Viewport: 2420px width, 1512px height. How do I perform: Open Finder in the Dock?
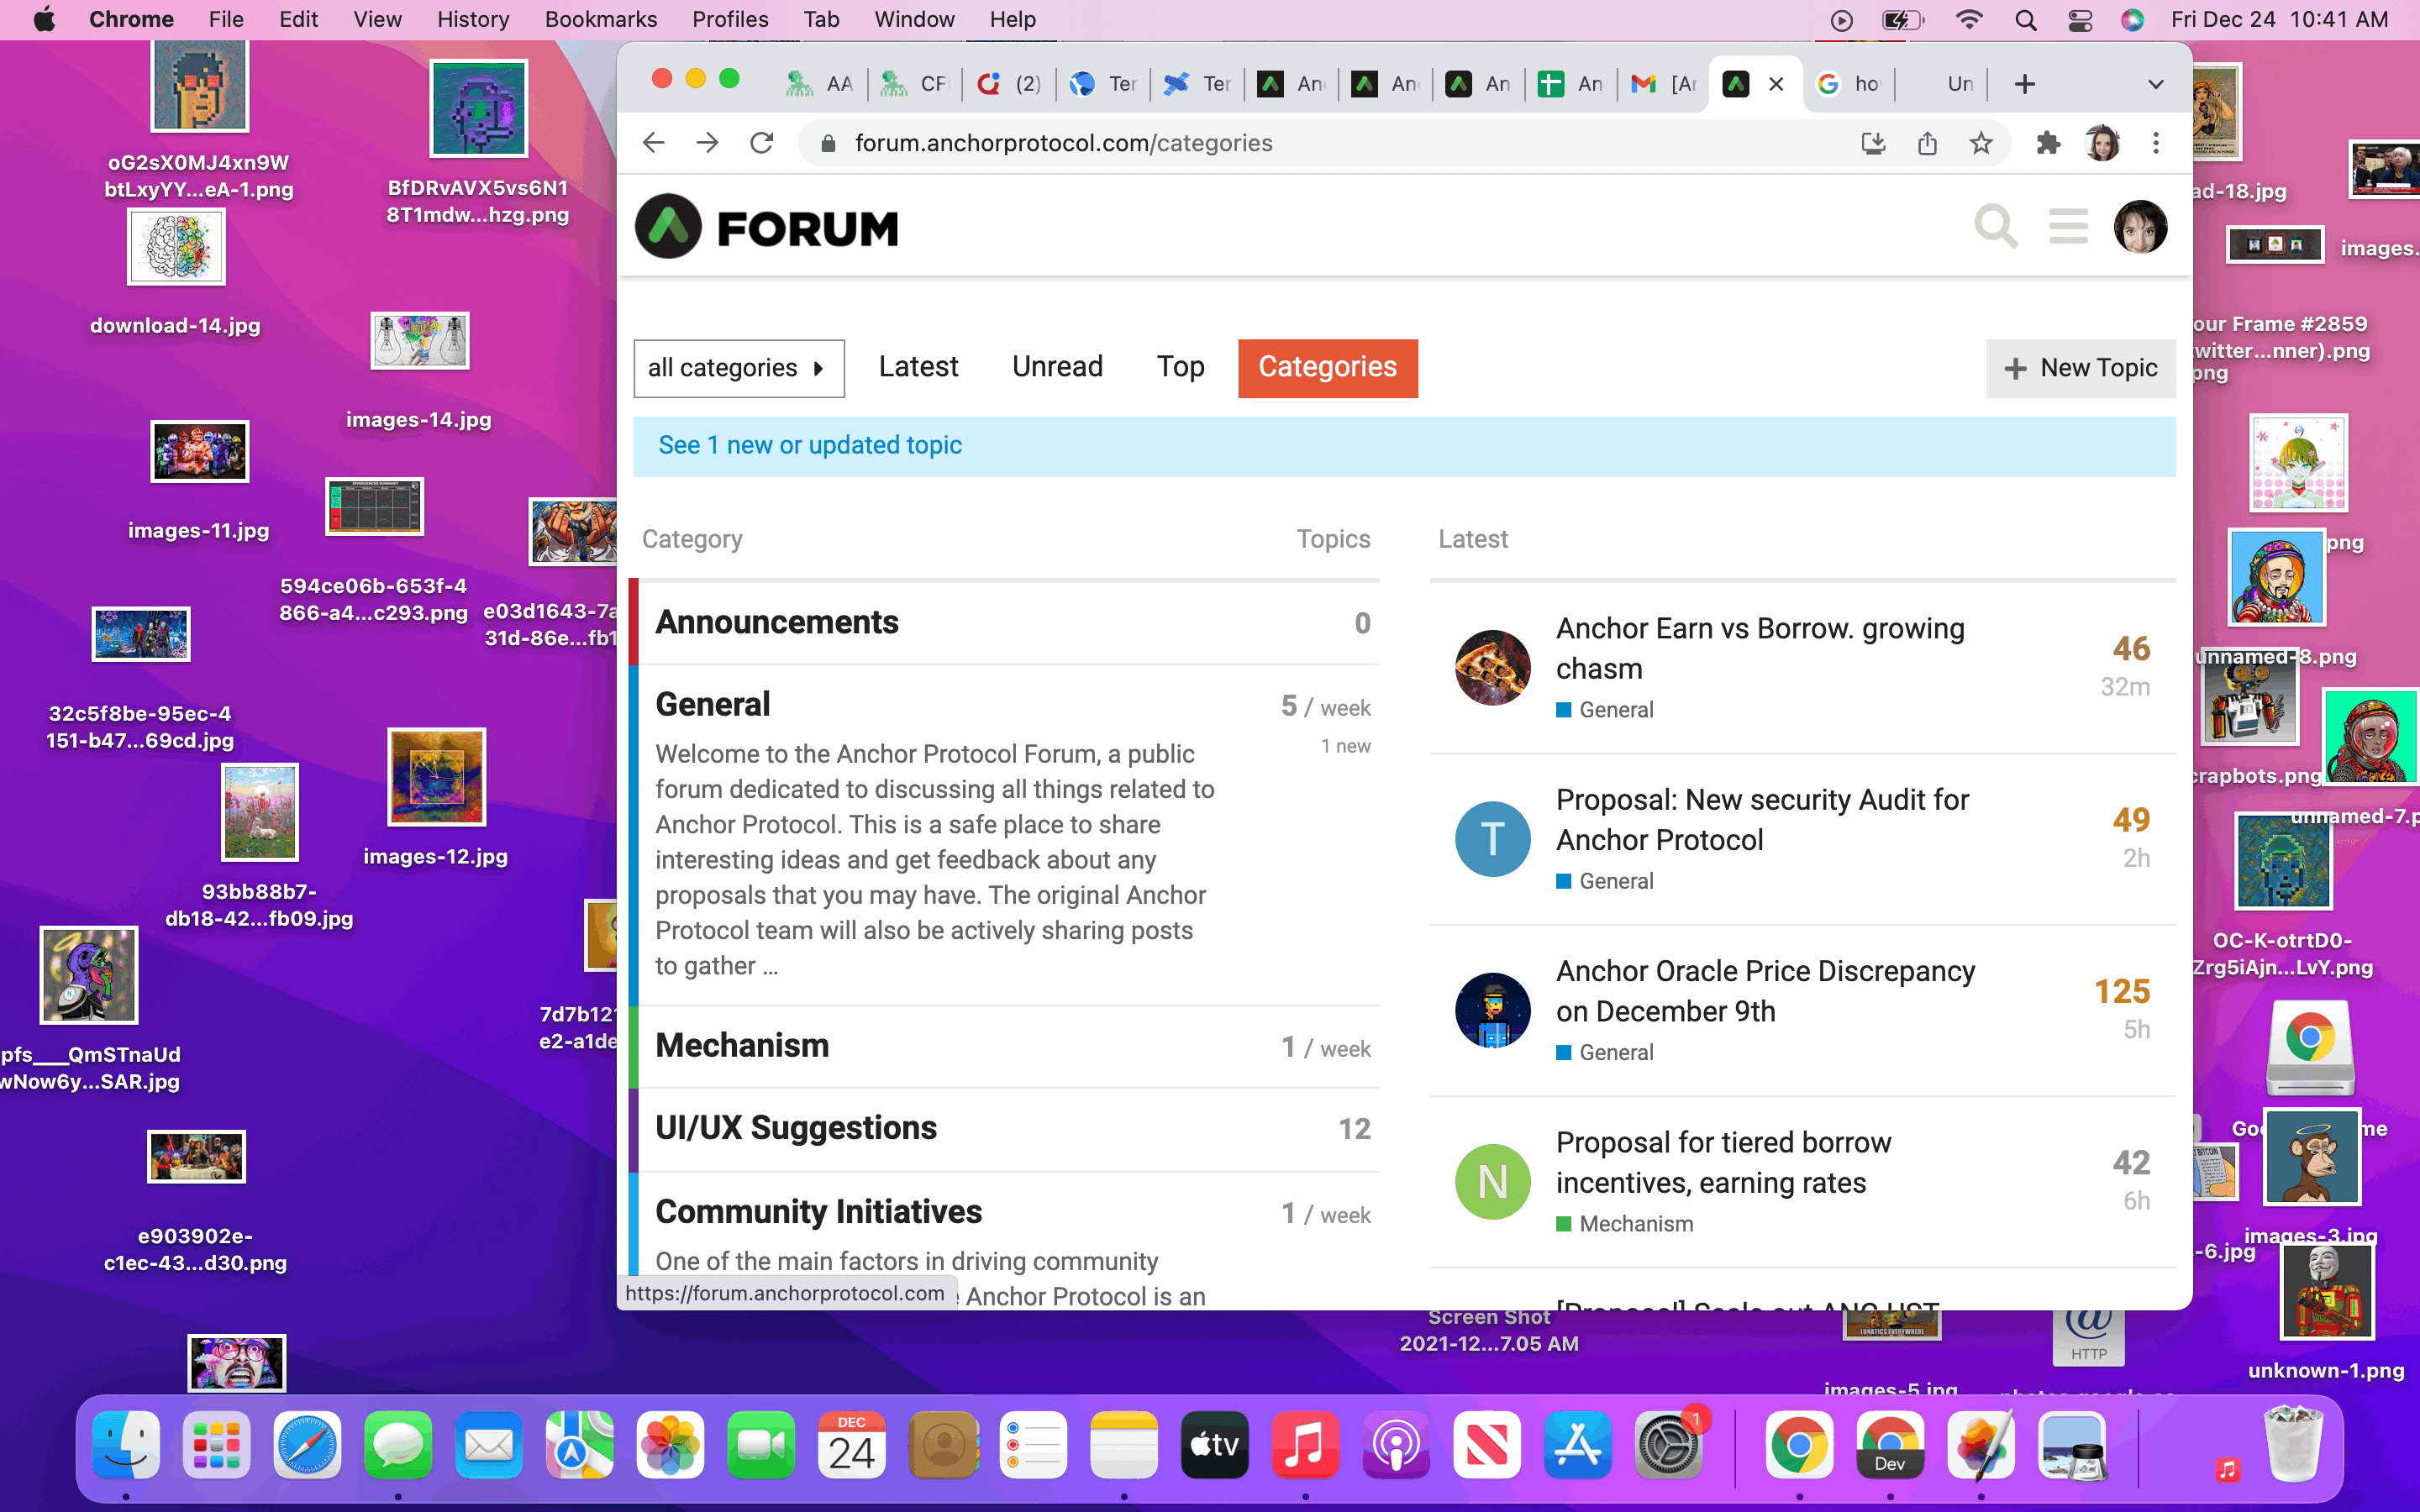click(x=126, y=1444)
